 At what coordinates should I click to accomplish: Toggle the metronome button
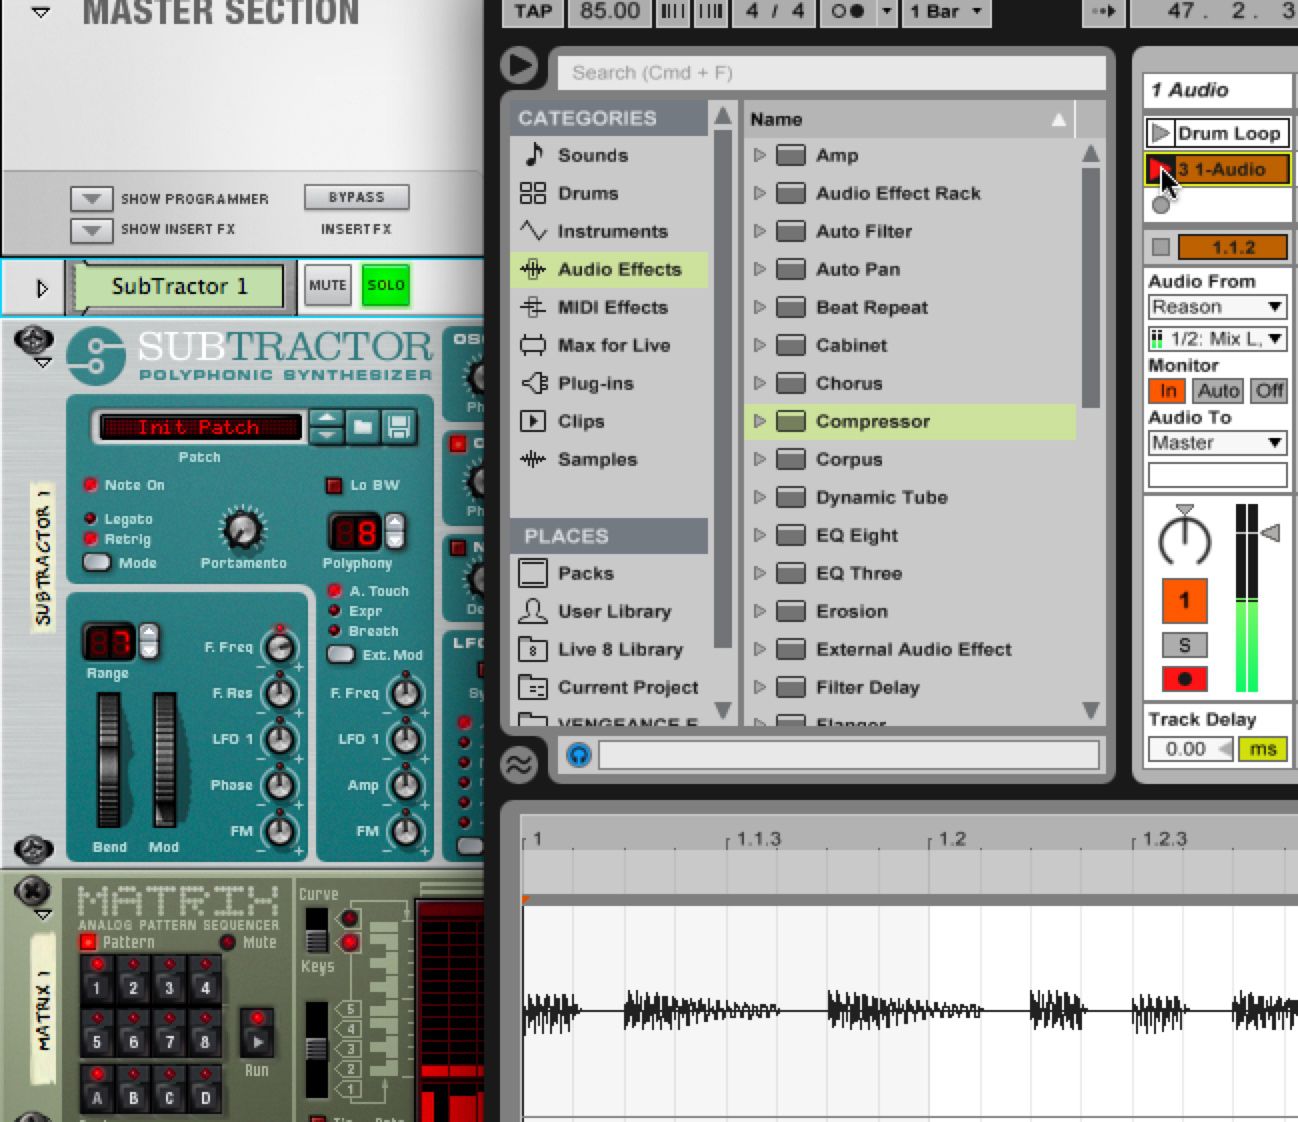pyautogui.click(x=848, y=11)
